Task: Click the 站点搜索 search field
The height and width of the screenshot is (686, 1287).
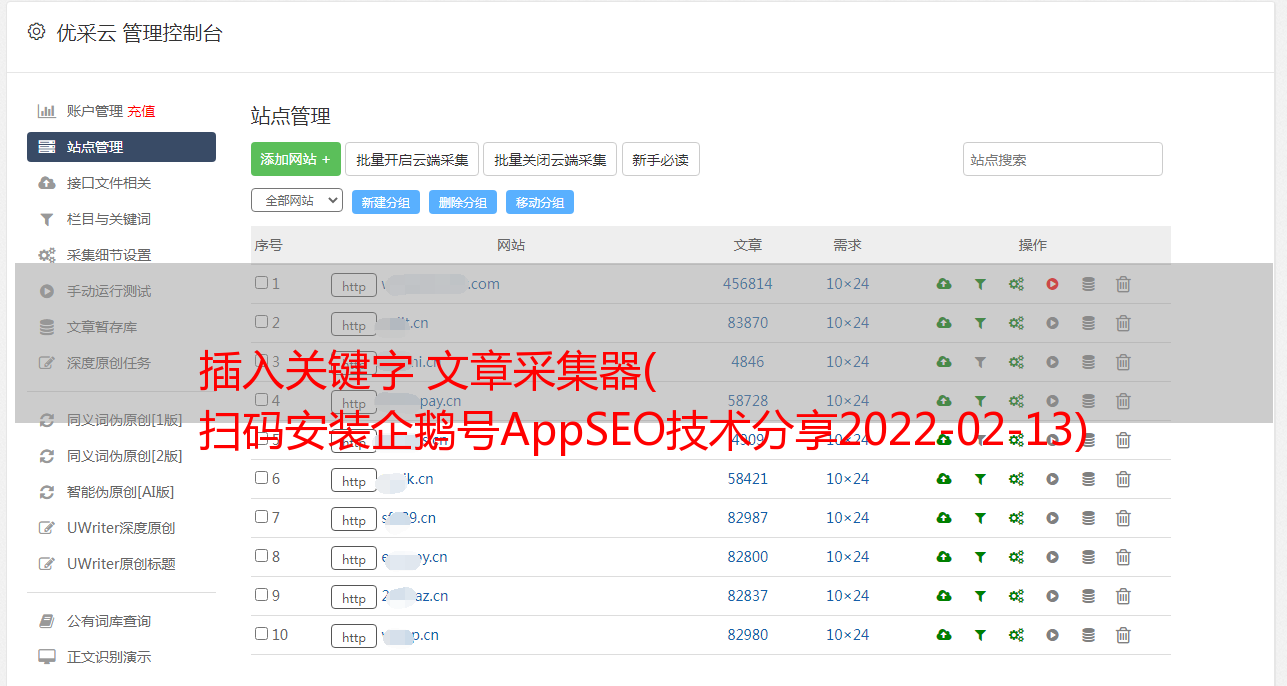Action: [1063, 159]
